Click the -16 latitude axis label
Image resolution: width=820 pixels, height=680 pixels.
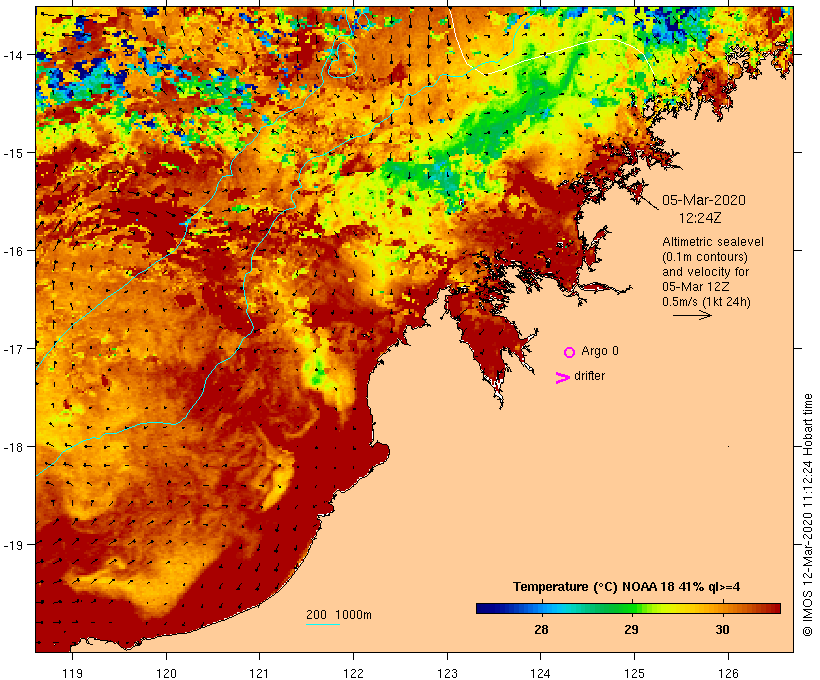coord(13,251)
